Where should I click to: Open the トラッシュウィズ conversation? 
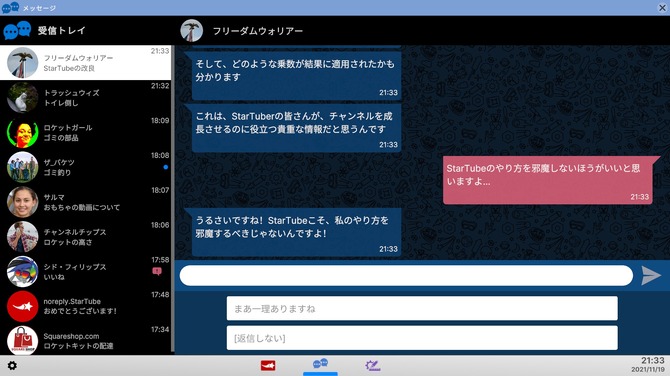click(85, 97)
